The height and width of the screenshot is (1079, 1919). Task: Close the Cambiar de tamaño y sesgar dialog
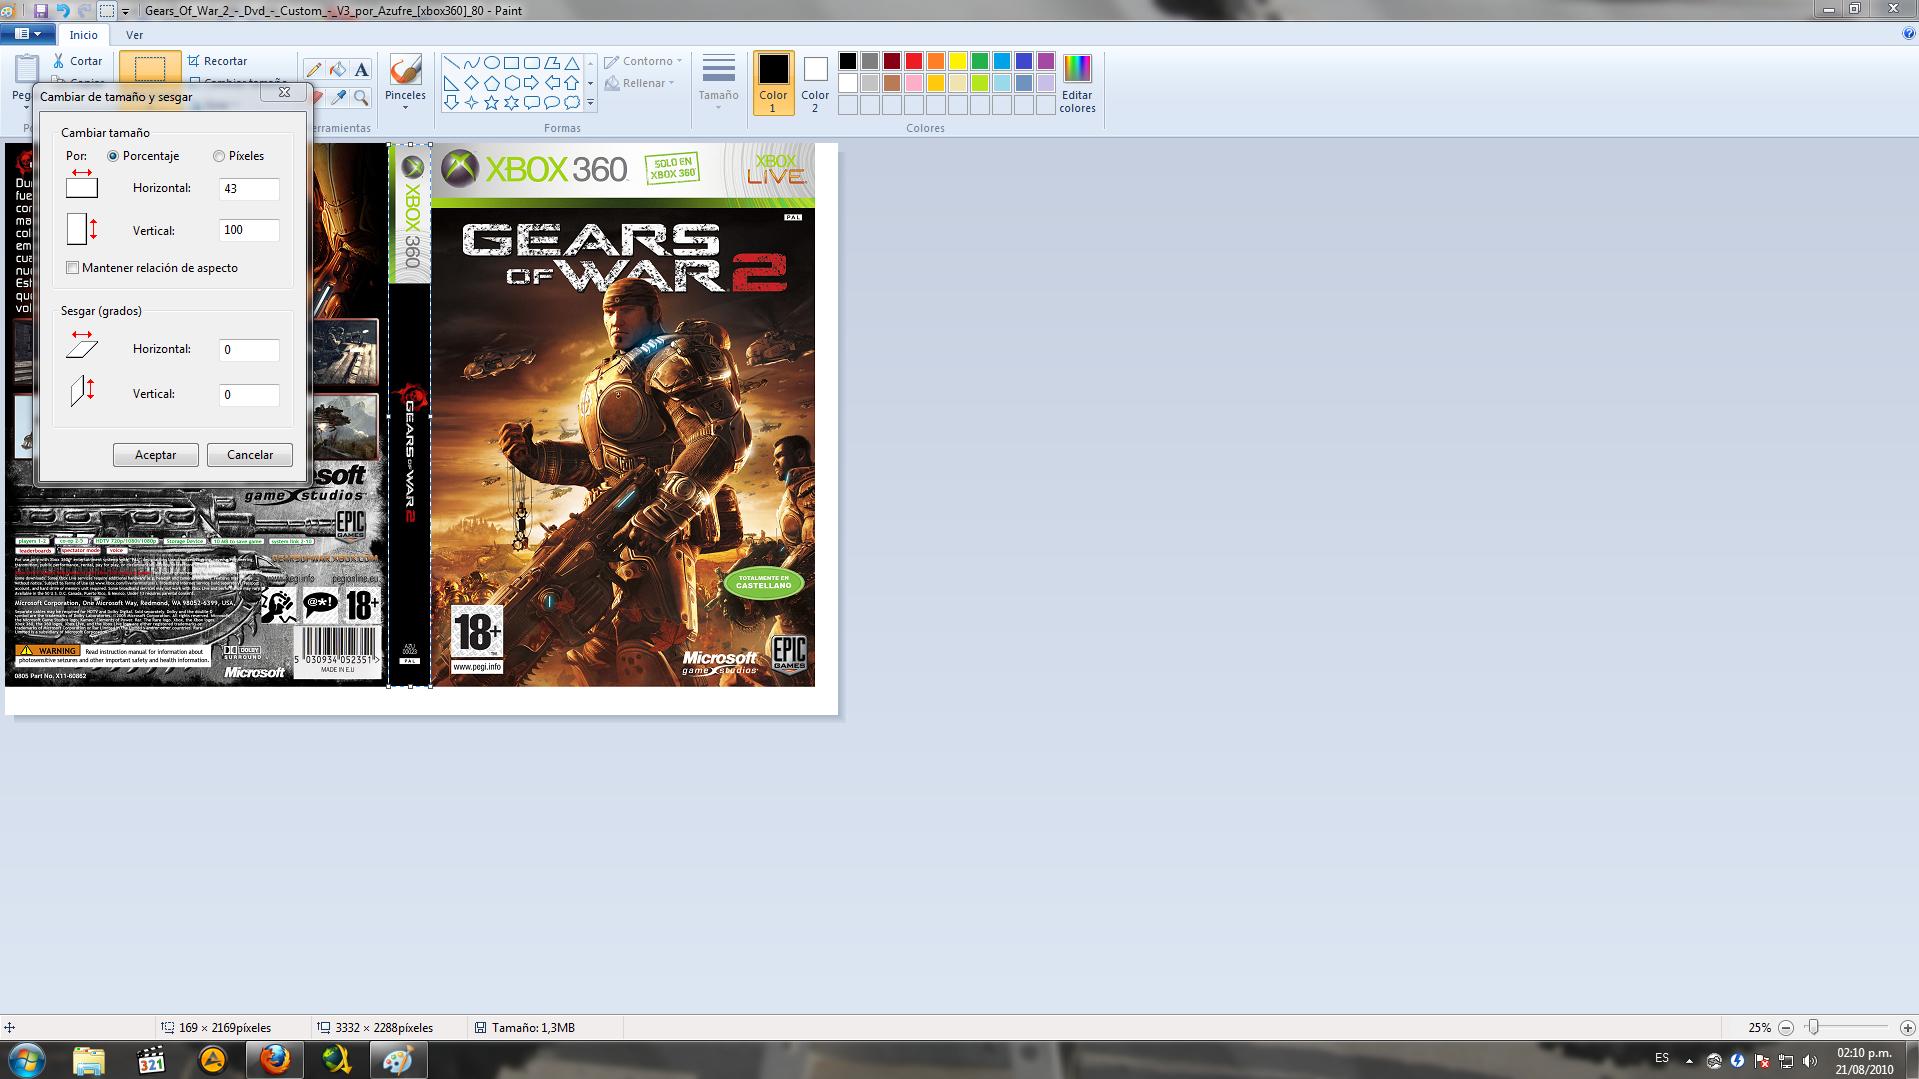point(284,92)
